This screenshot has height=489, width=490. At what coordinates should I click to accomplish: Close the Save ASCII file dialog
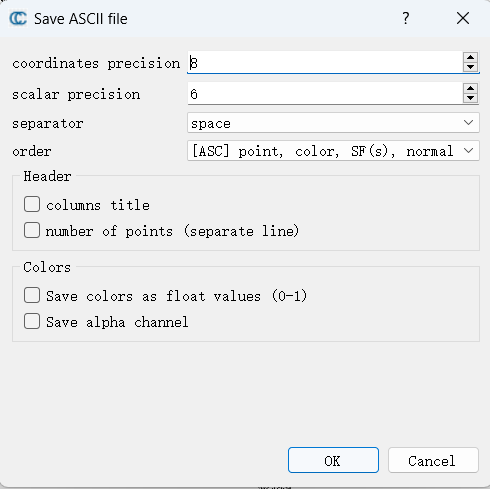coord(463,18)
